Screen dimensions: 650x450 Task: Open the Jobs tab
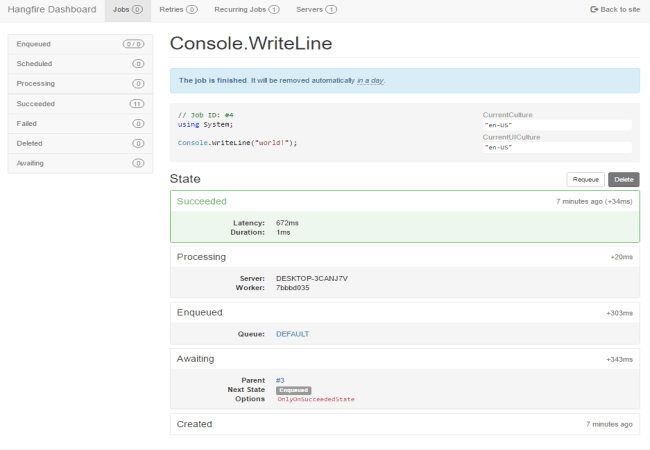tap(127, 9)
